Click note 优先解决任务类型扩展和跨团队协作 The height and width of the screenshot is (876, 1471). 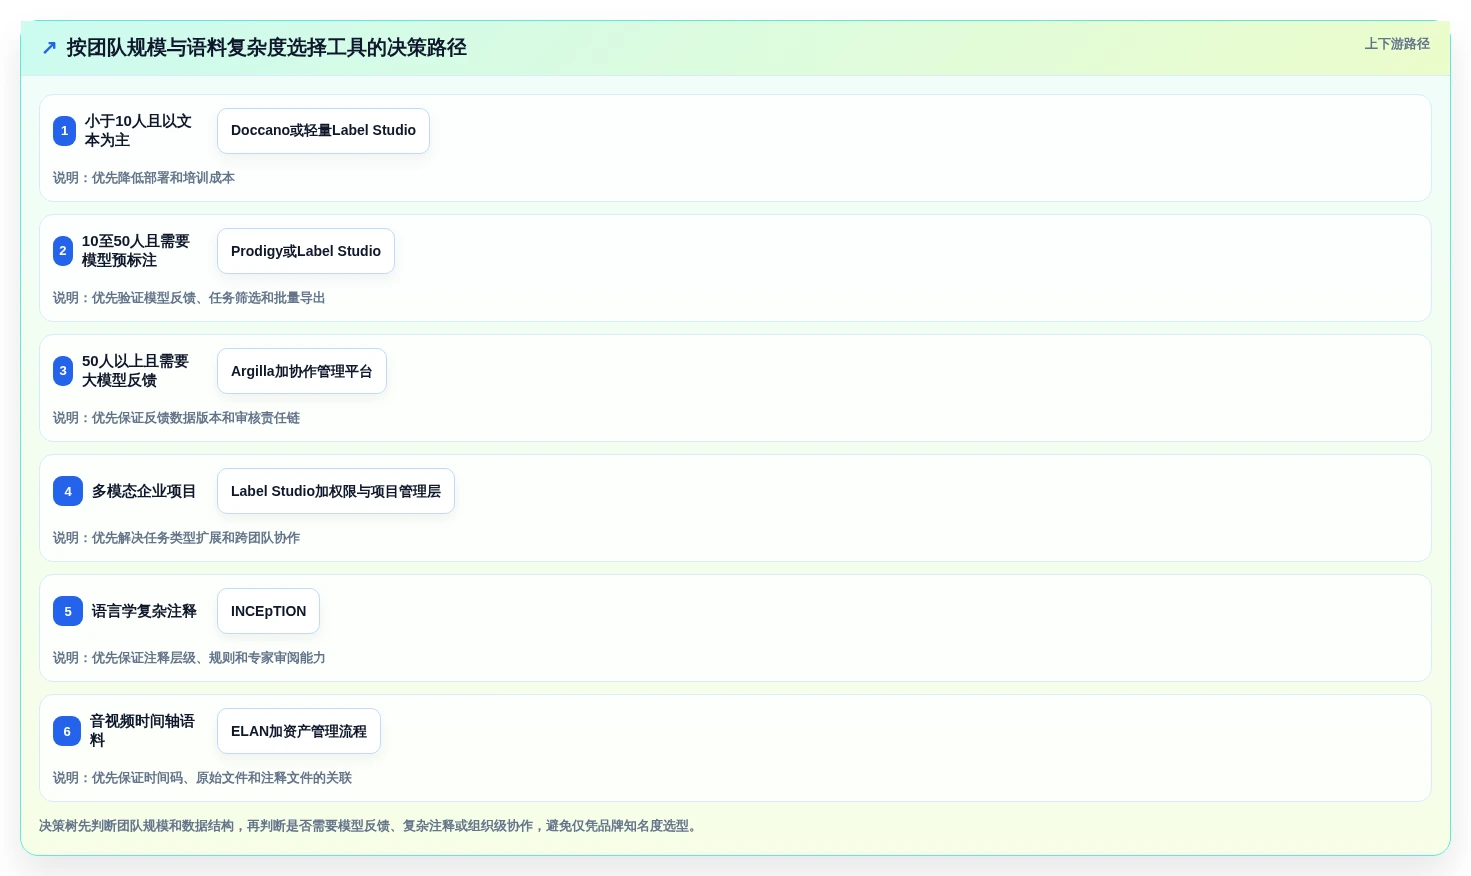[x=176, y=538]
